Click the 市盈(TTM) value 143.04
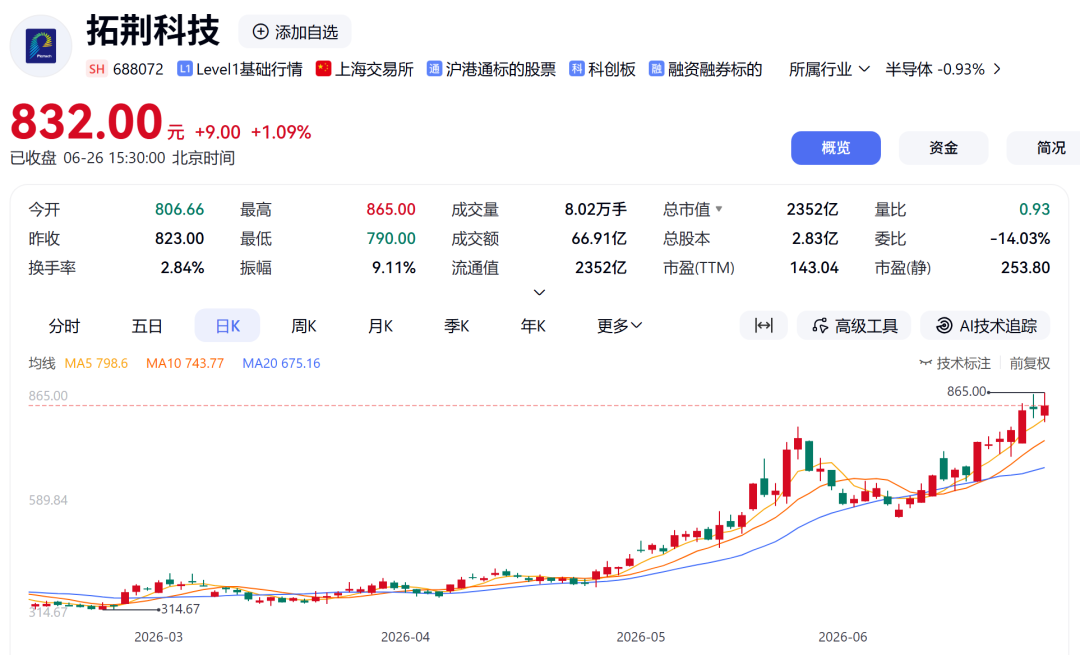This screenshot has height=655, width=1080. pos(814,267)
